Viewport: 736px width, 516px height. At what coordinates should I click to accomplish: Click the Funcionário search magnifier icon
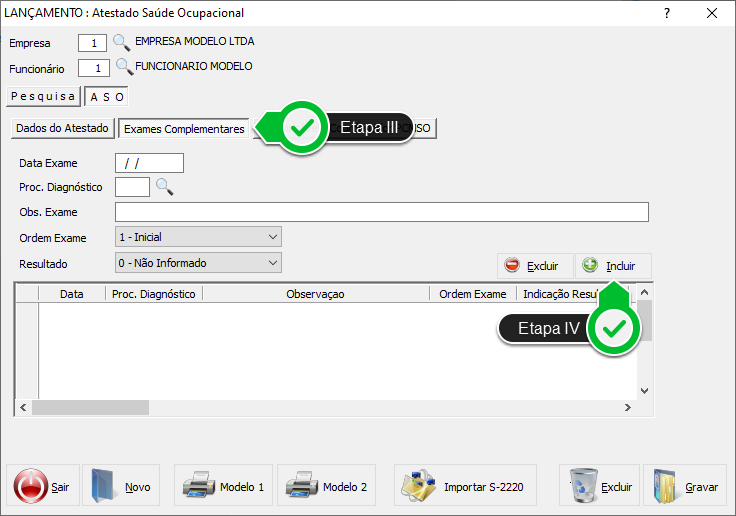pyautogui.click(x=124, y=68)
